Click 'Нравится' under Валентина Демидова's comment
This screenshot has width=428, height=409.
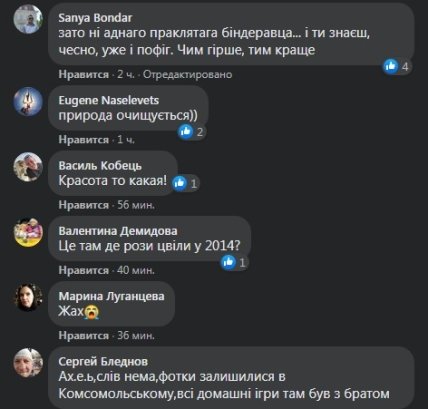click(x=84, y=270)
